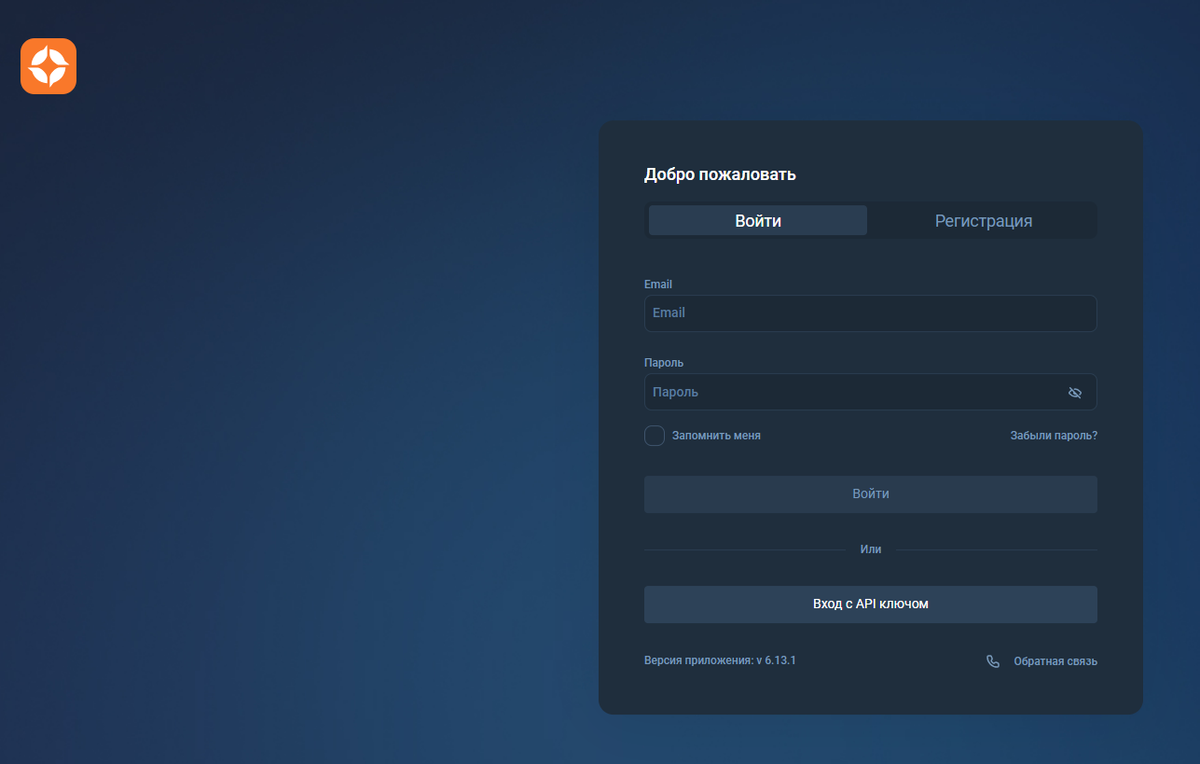Toggle remember me on the login form
The width and height of the screenshot is (1200, 764).
click(654, 435)
